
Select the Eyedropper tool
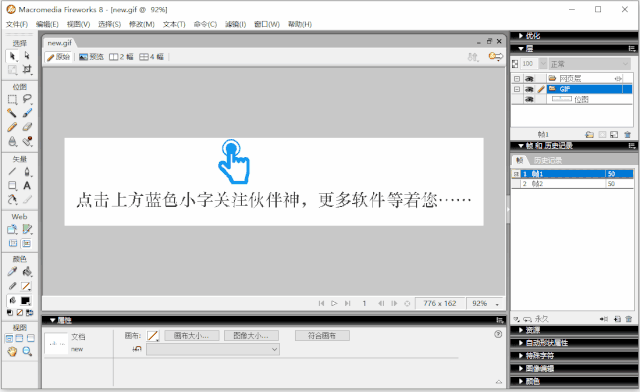[12, 272]
